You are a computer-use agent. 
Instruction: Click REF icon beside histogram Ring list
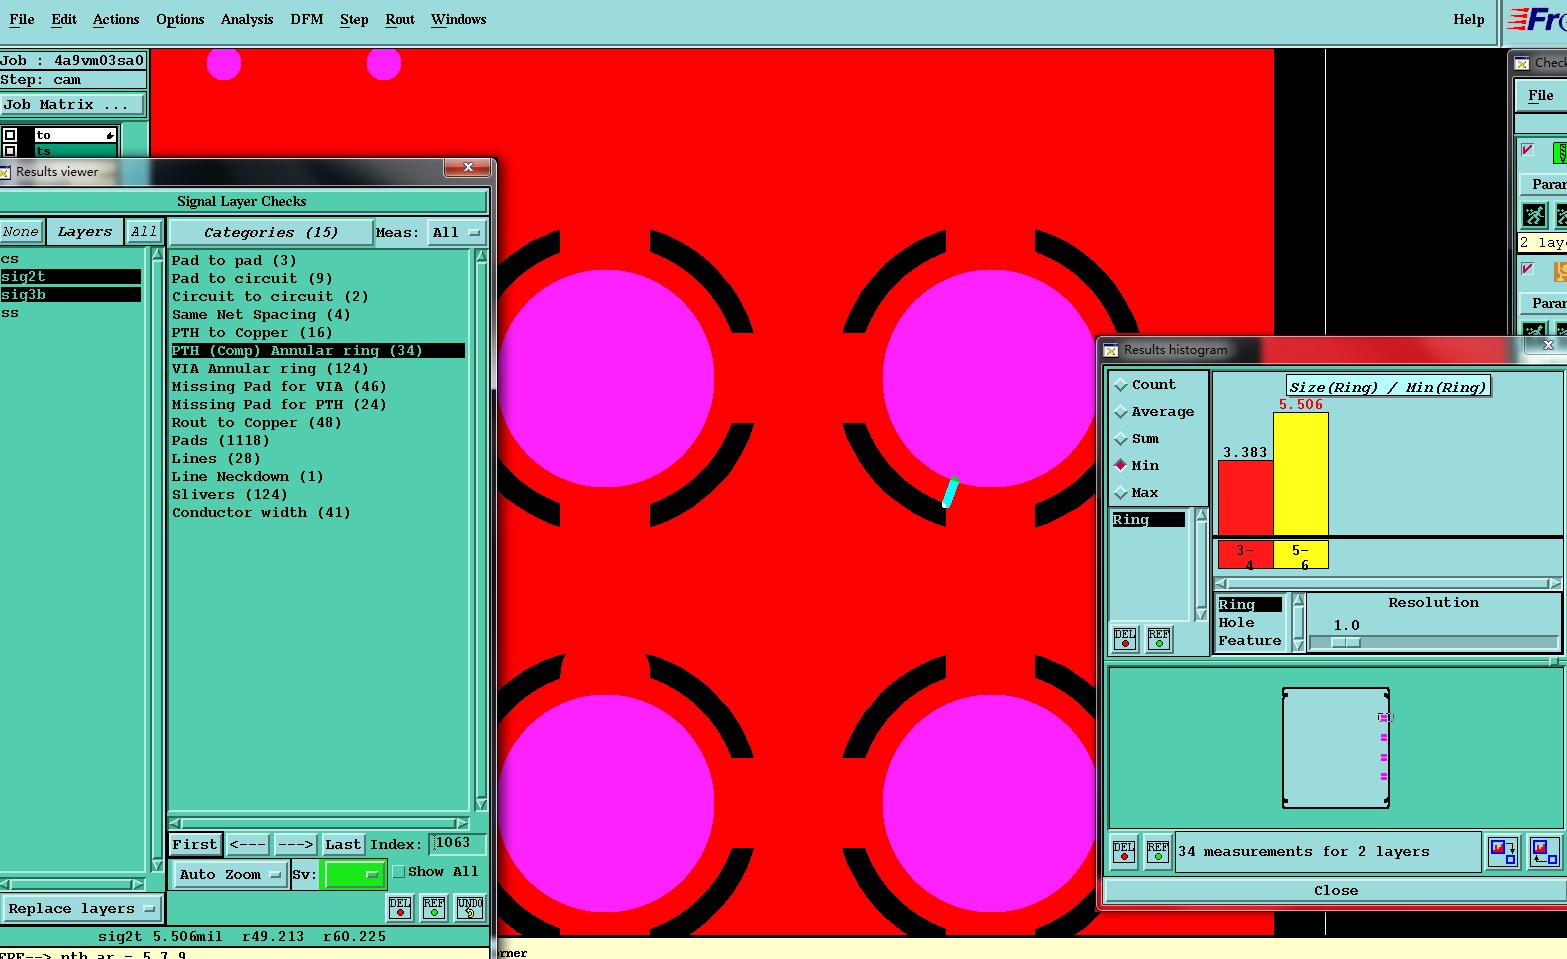[x=1159, y=639]
